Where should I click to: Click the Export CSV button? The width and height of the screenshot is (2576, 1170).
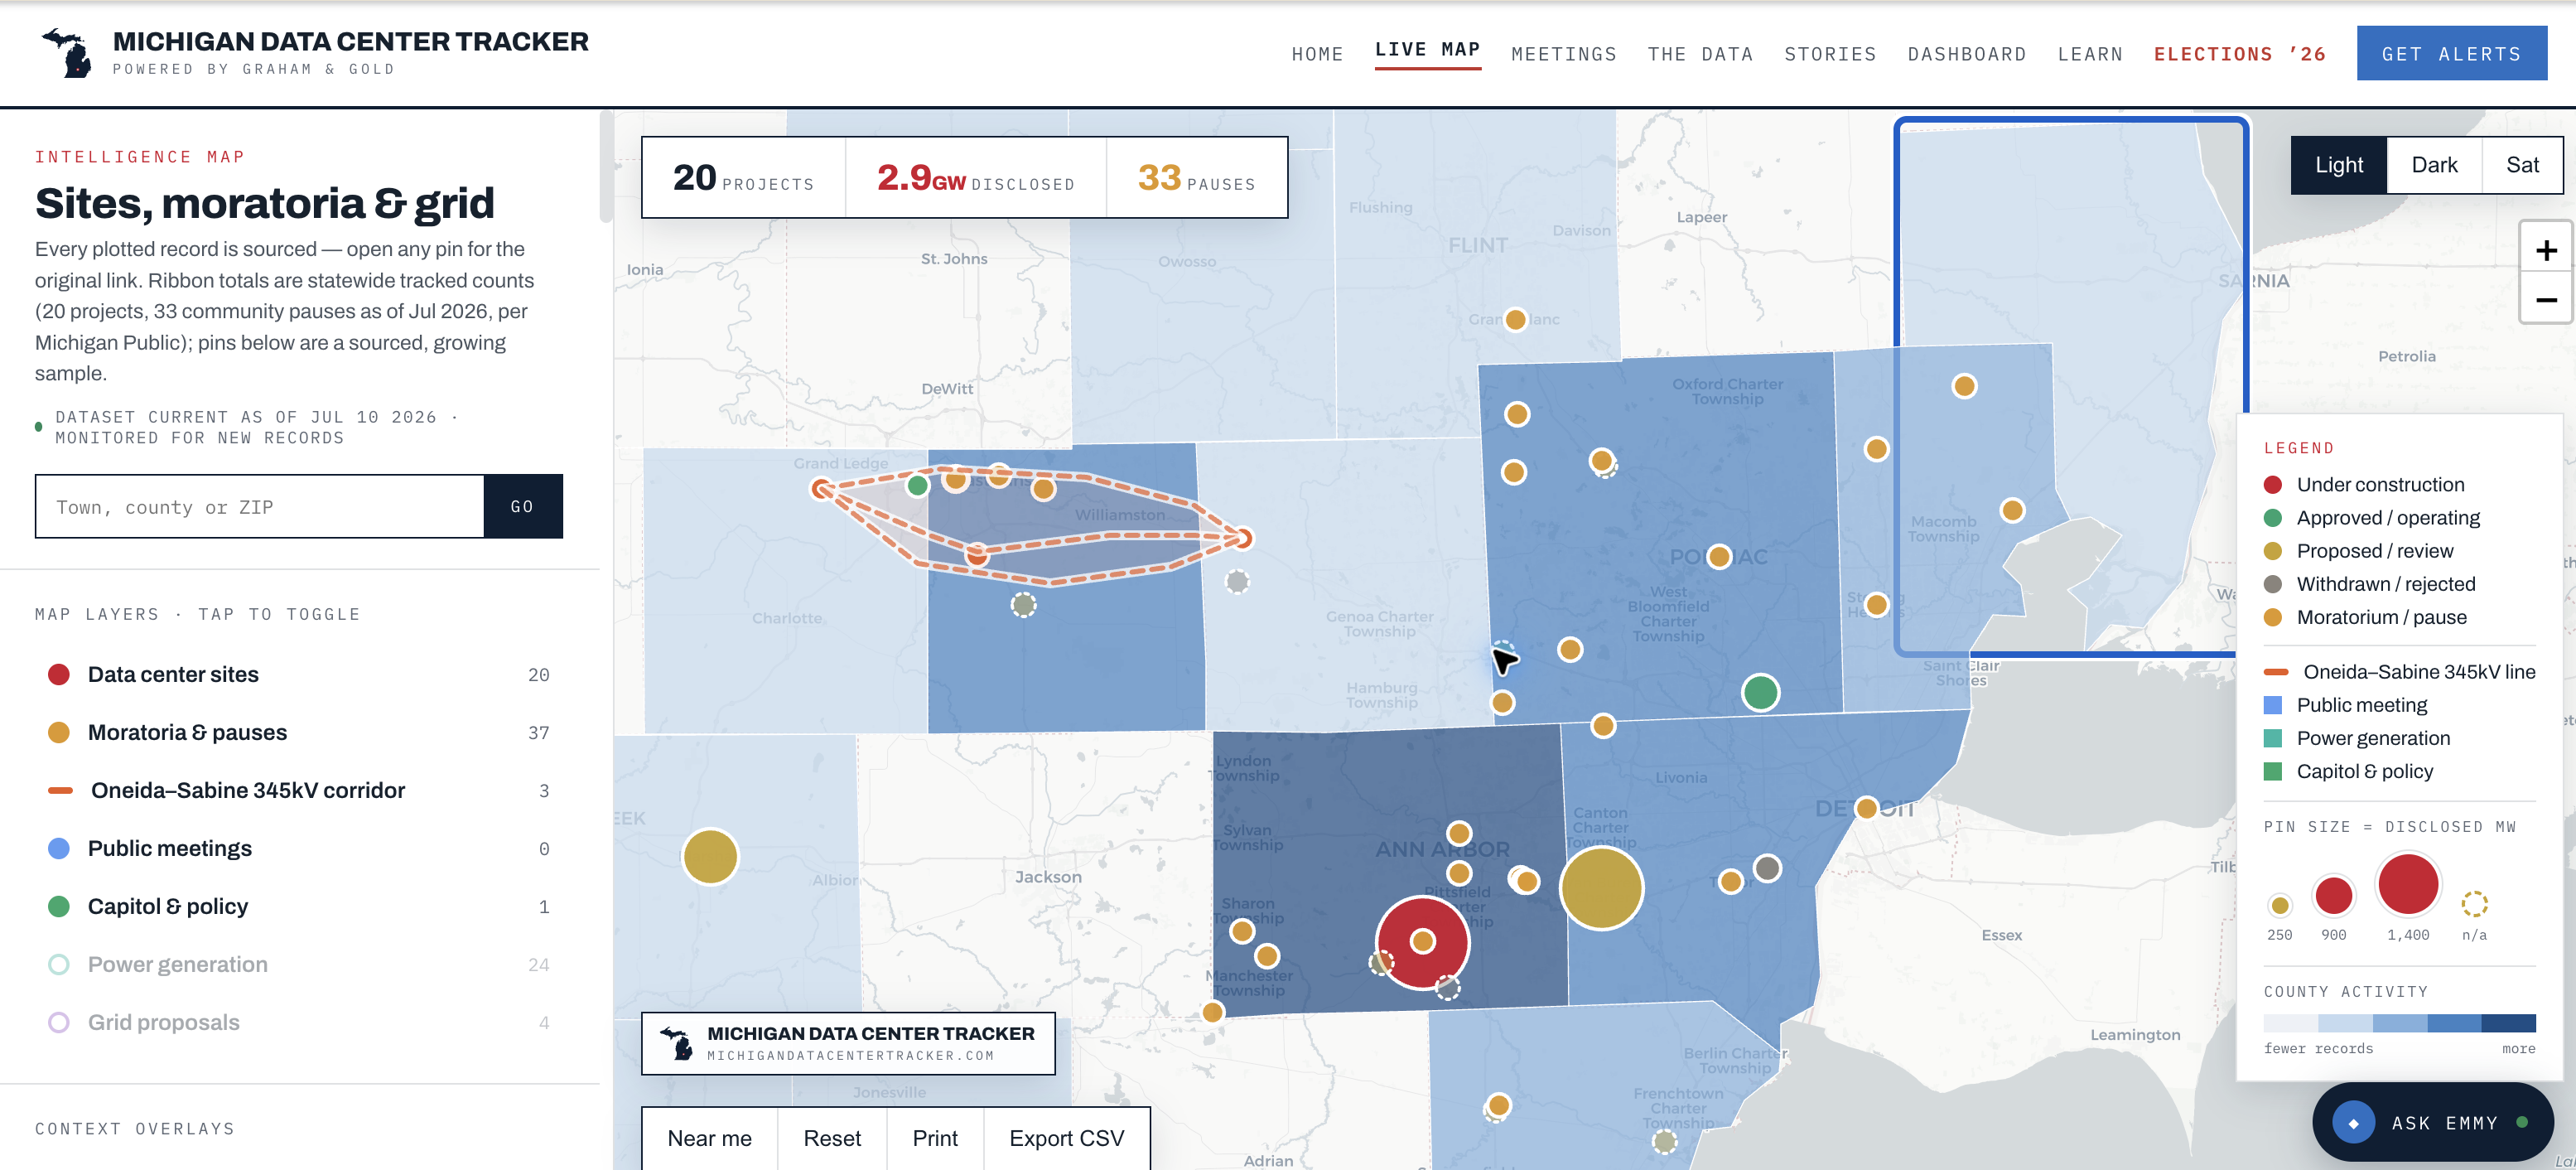(x=1066, y=1138)
